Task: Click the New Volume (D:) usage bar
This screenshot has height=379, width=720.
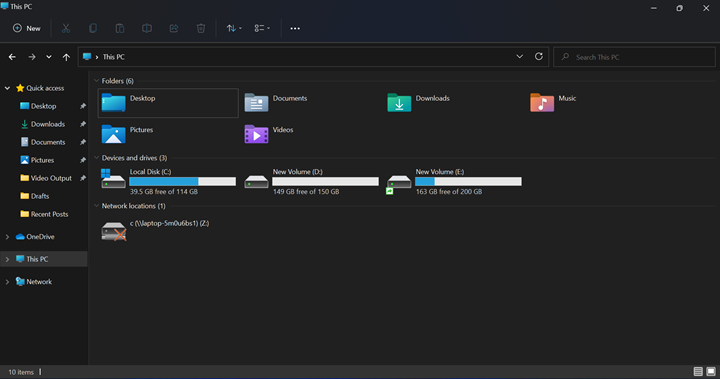Action: [326, 181]
